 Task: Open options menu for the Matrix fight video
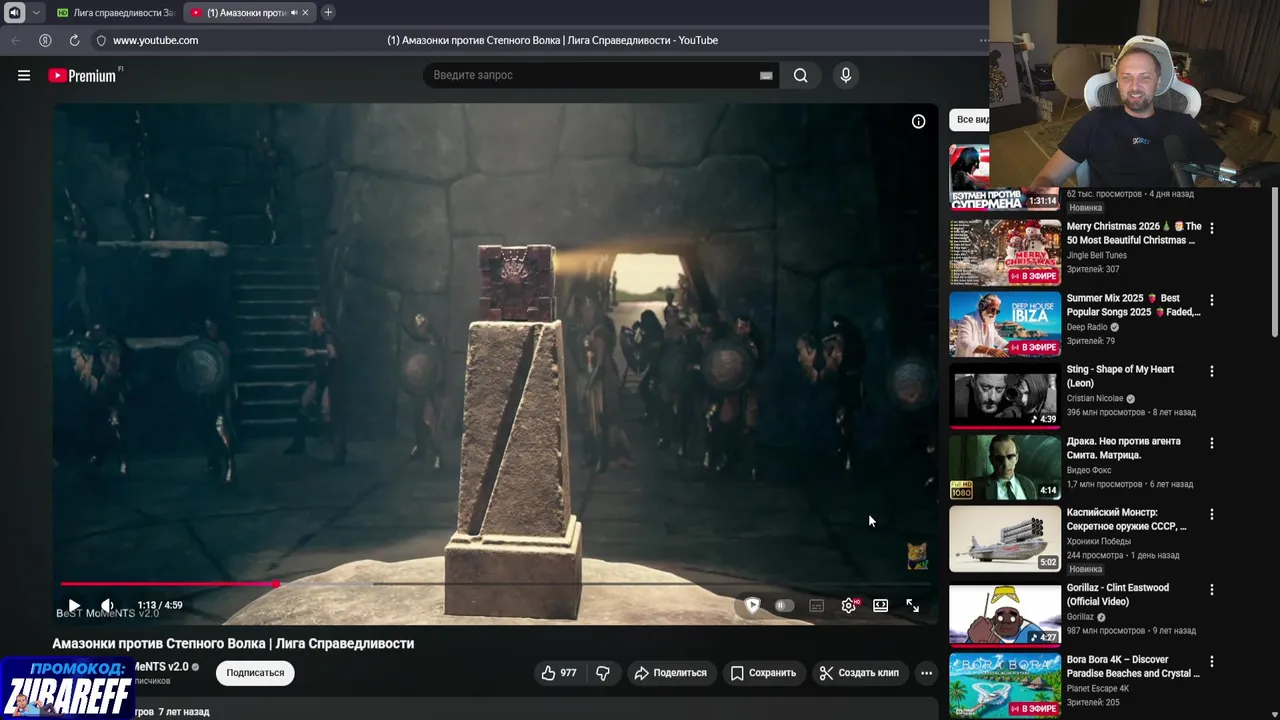pyautogui.click(x=1211, y=443)
